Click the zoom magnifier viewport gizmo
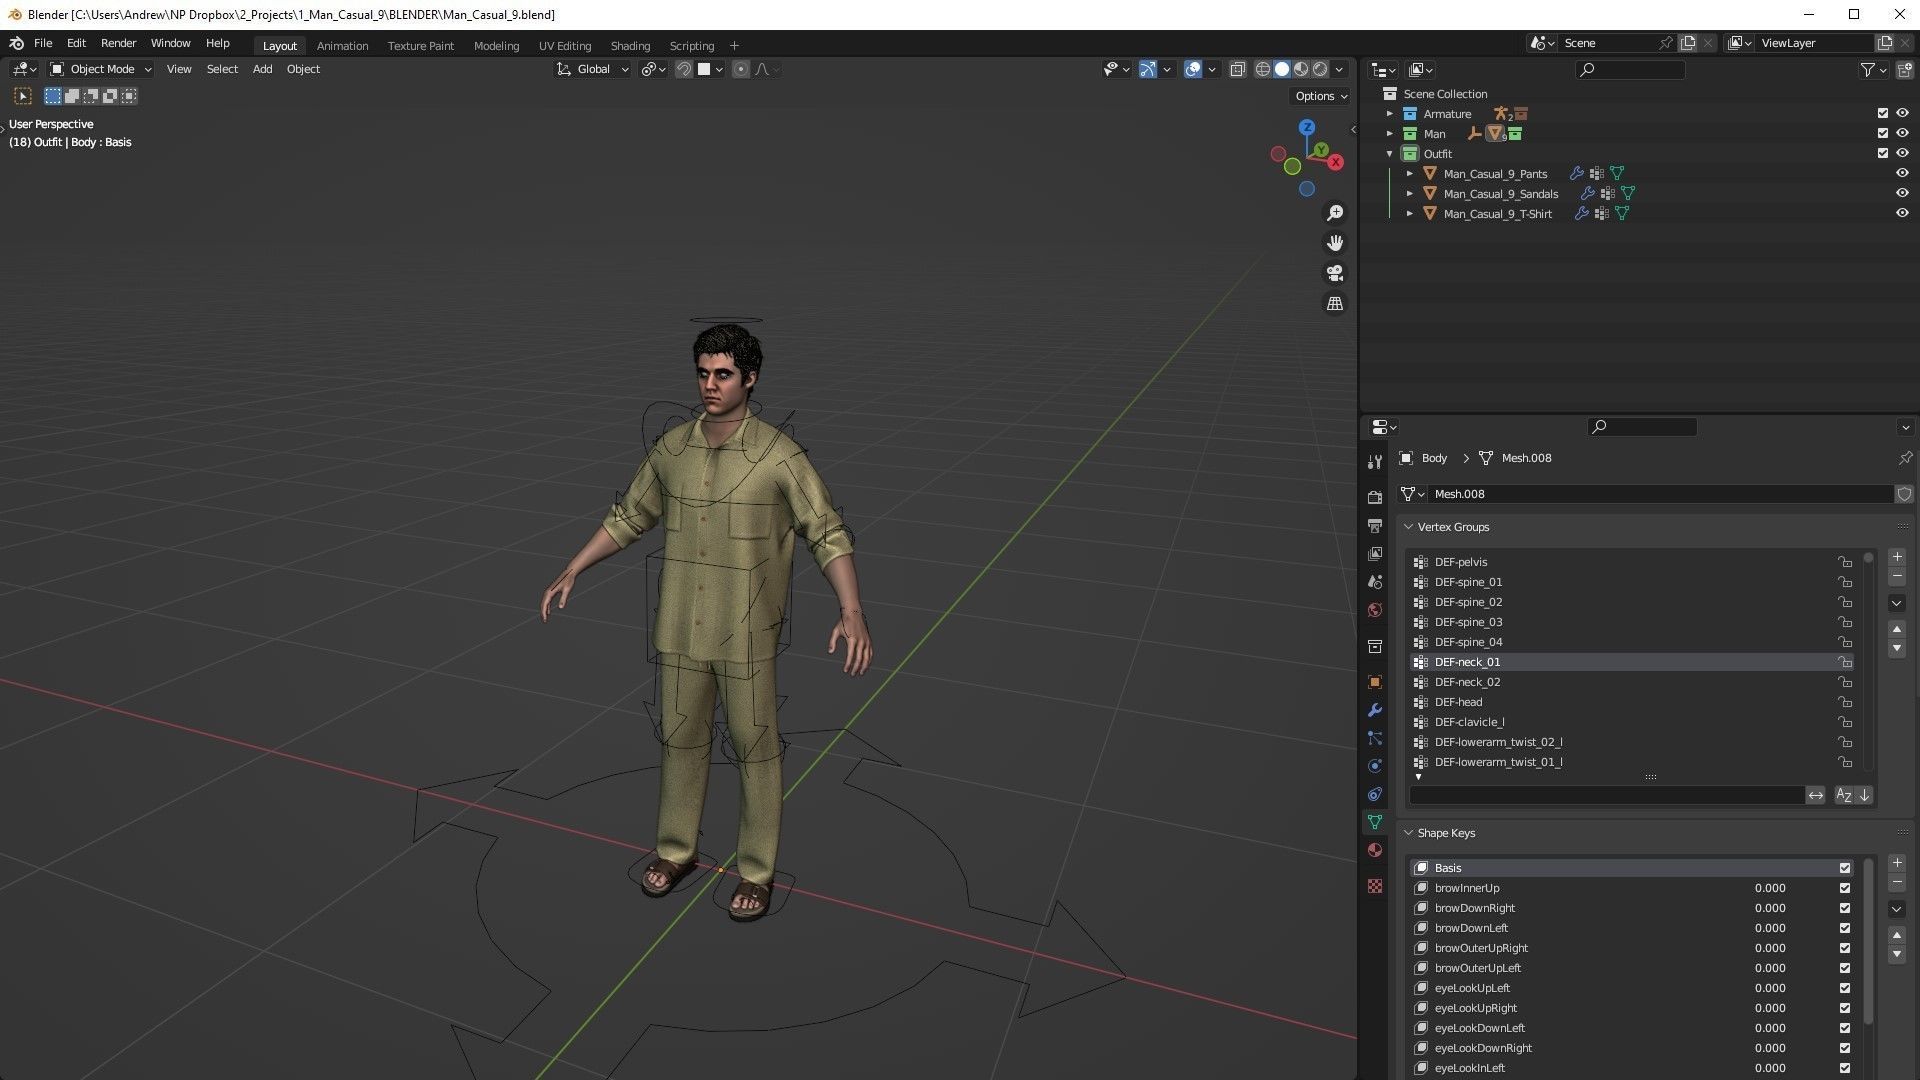This screenshot has width=1920, height=1080. point(1335,213)
